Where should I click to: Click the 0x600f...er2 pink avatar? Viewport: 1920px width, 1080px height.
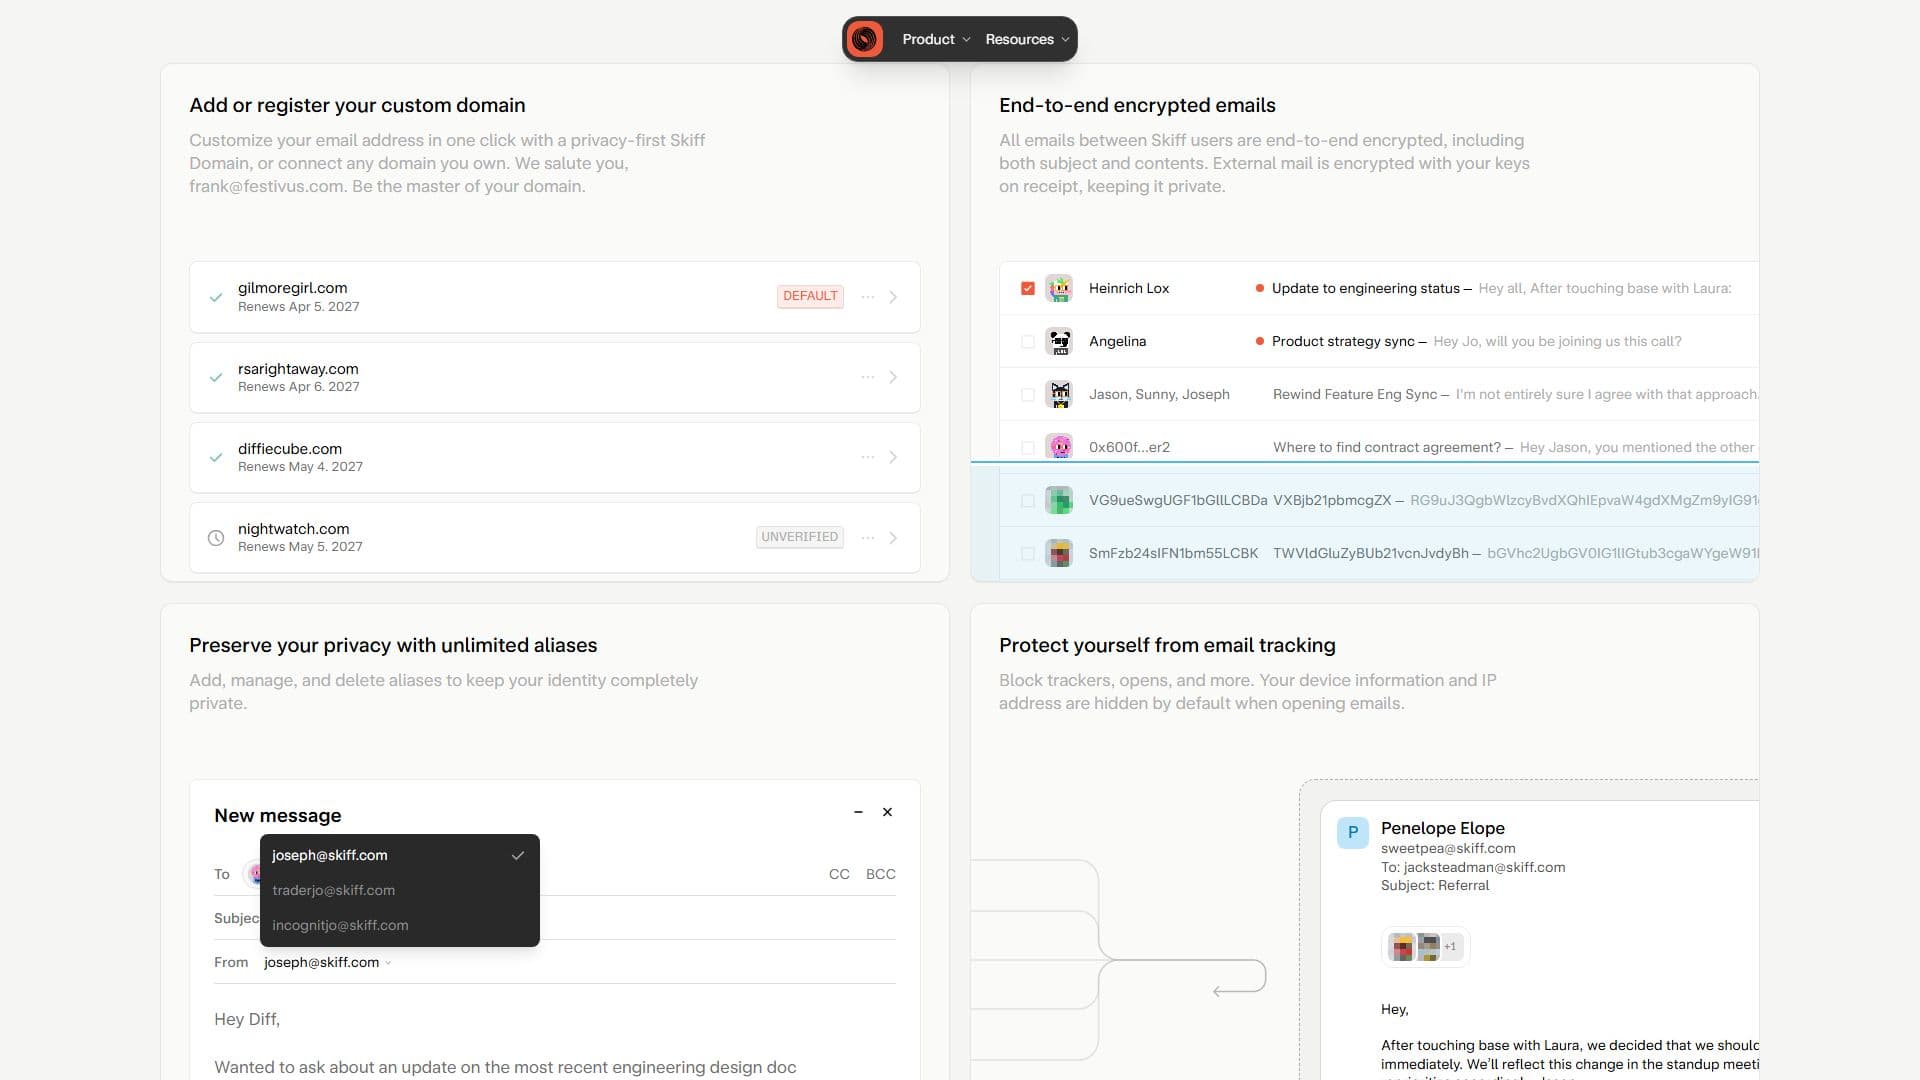1059,447
